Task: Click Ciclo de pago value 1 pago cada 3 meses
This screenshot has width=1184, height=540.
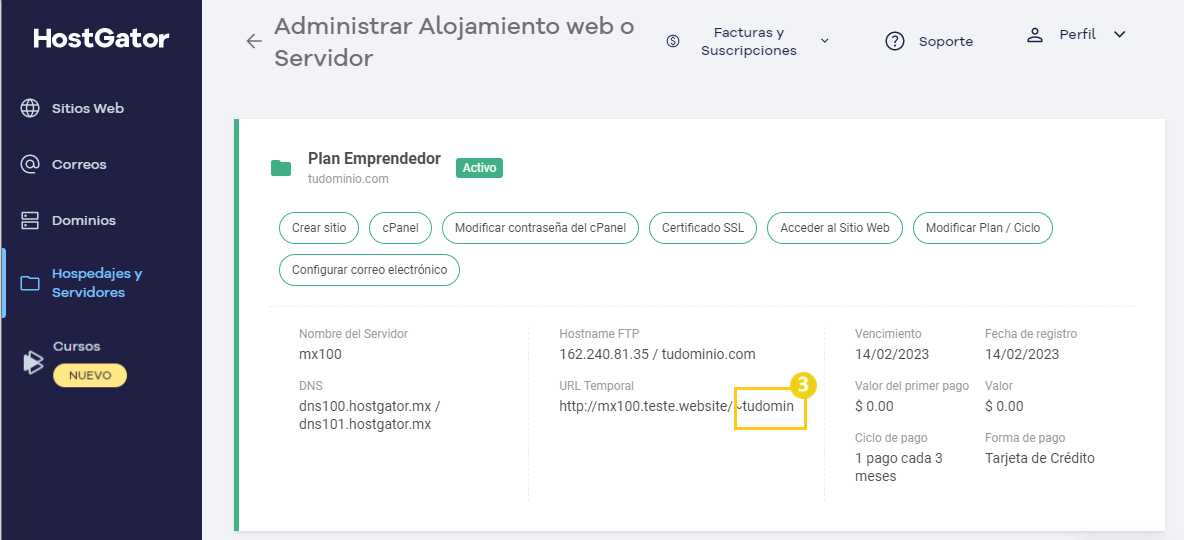Action: [899, 467]
